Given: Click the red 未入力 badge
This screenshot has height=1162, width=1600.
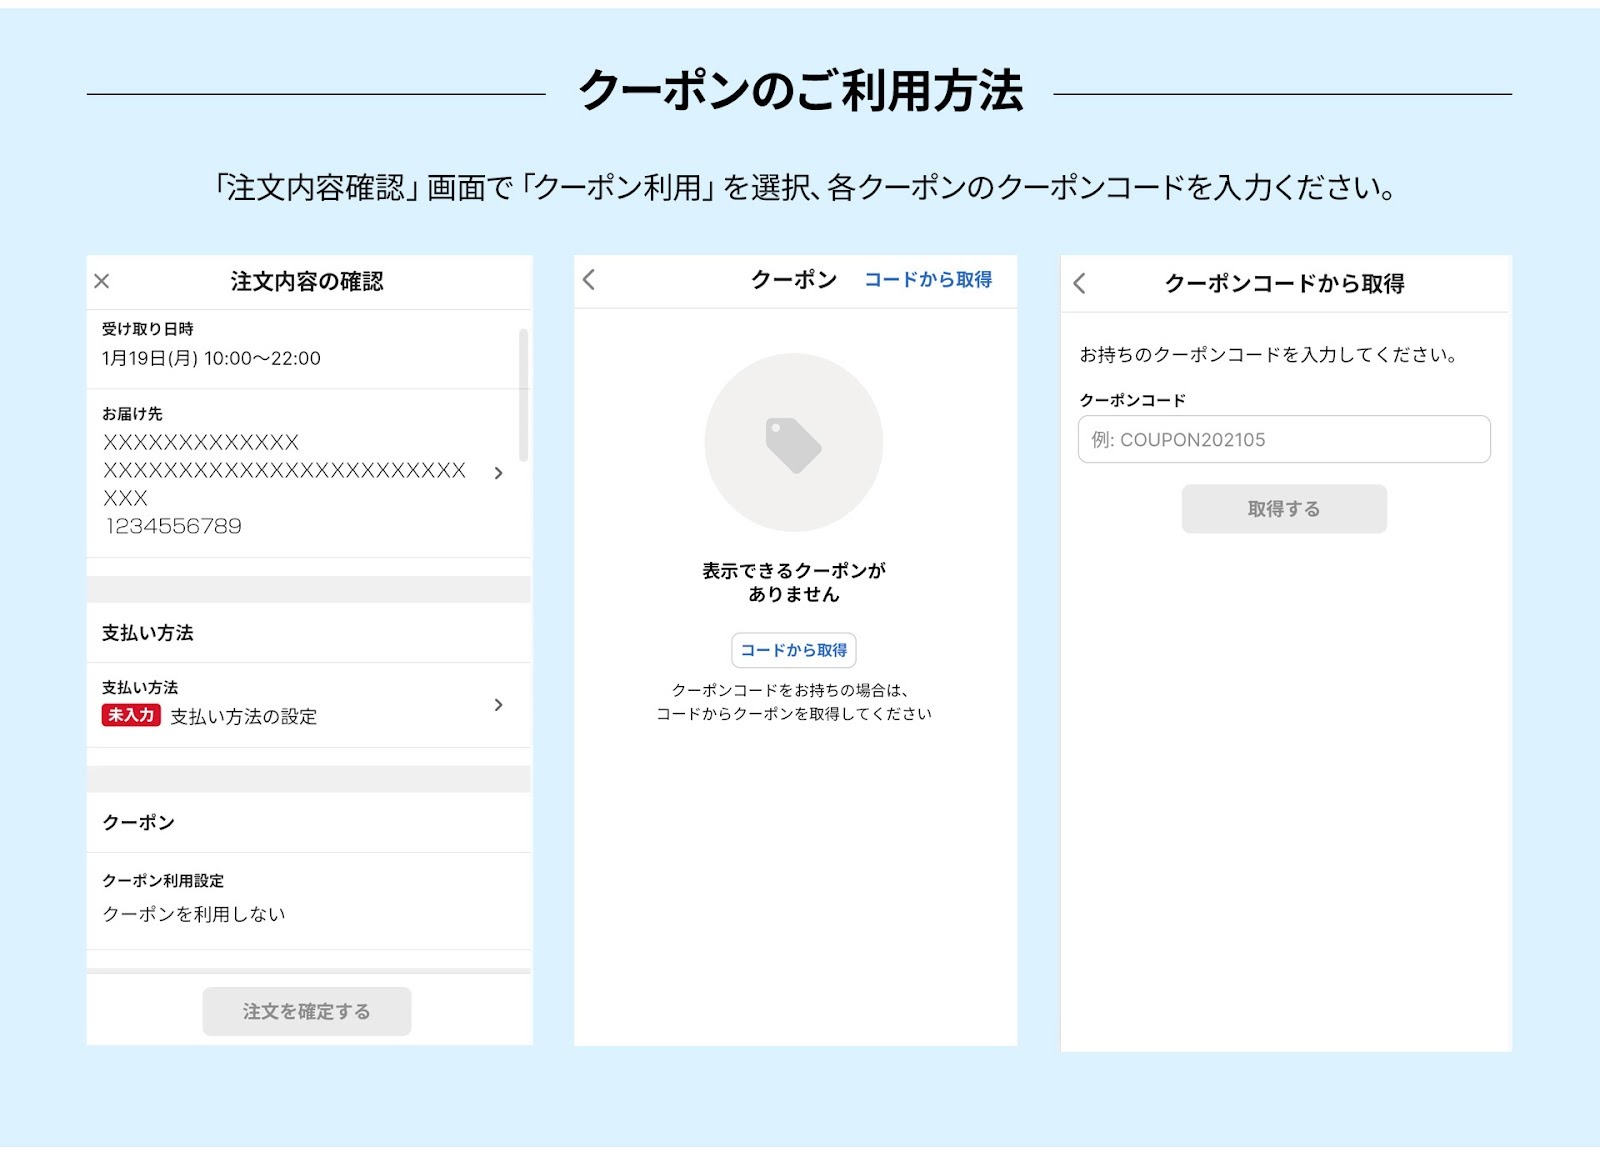Looking at the screenshot, I should [131, 715].
